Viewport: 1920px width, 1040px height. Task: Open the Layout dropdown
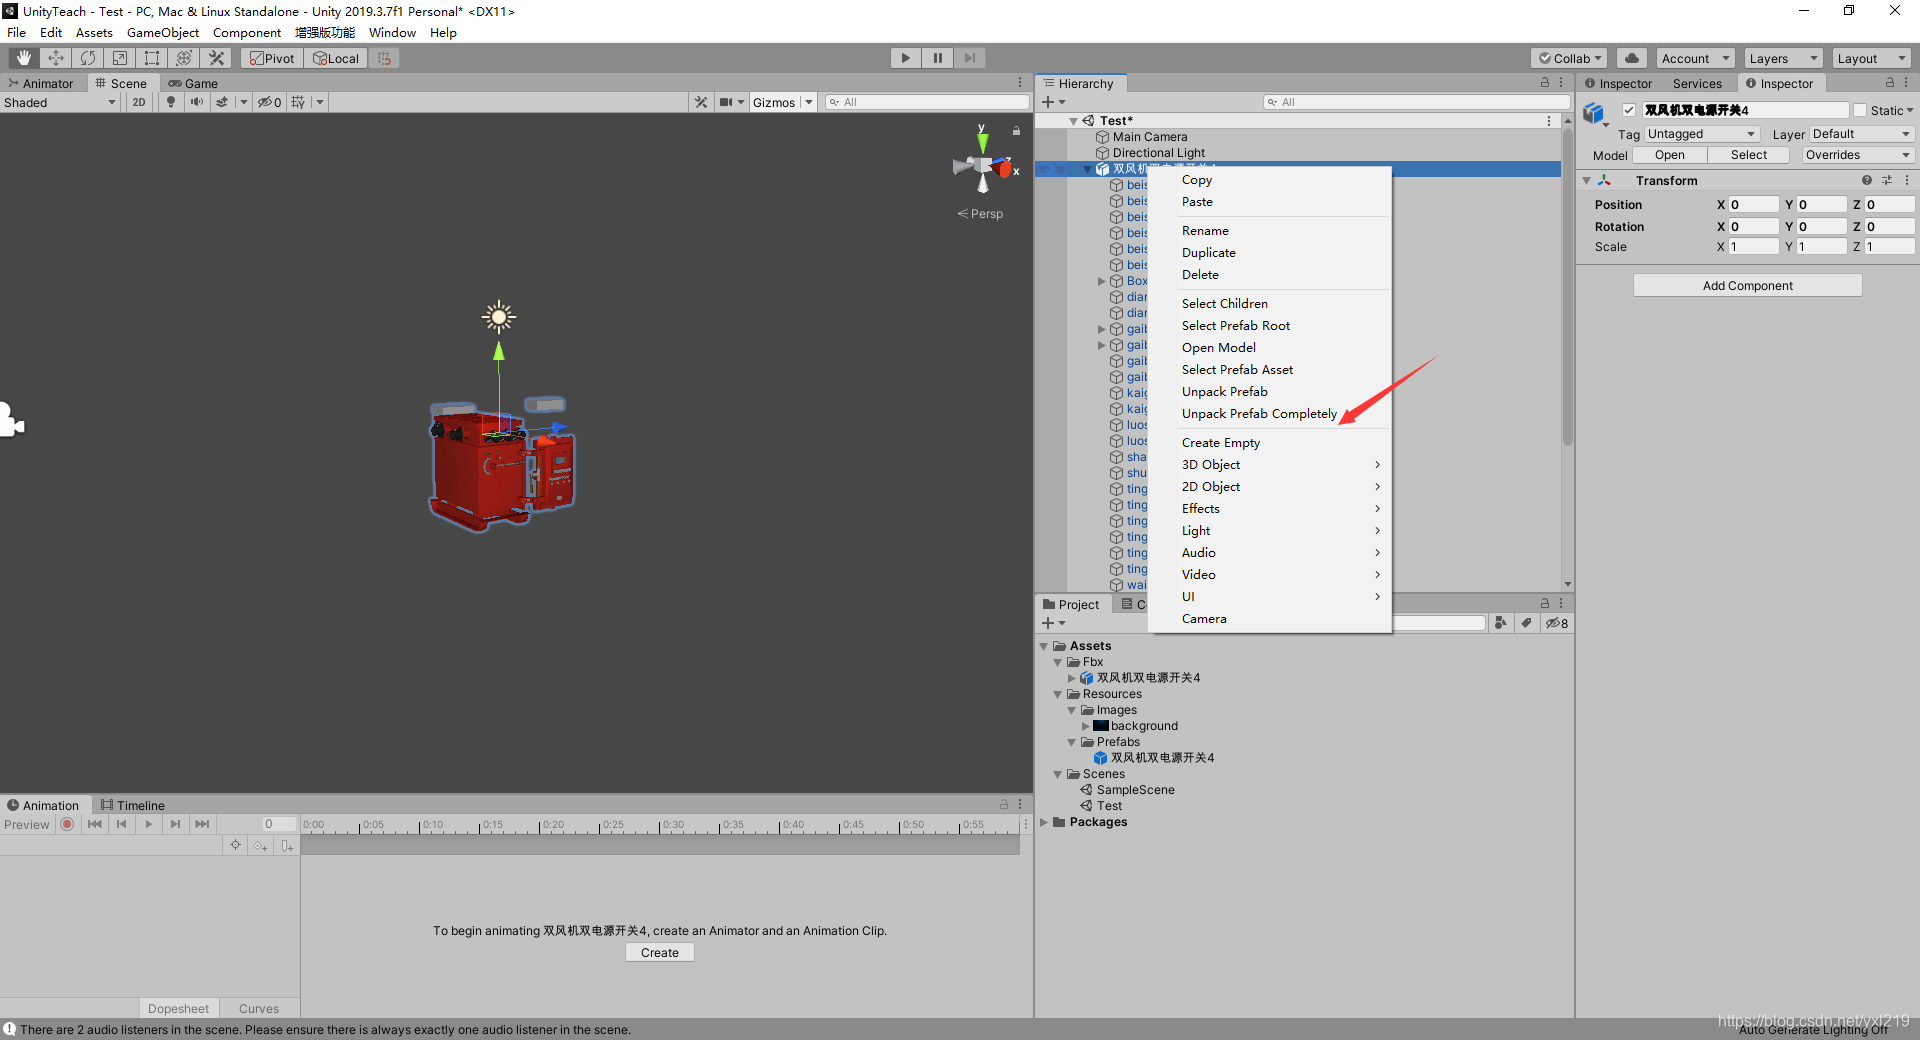1872,58
